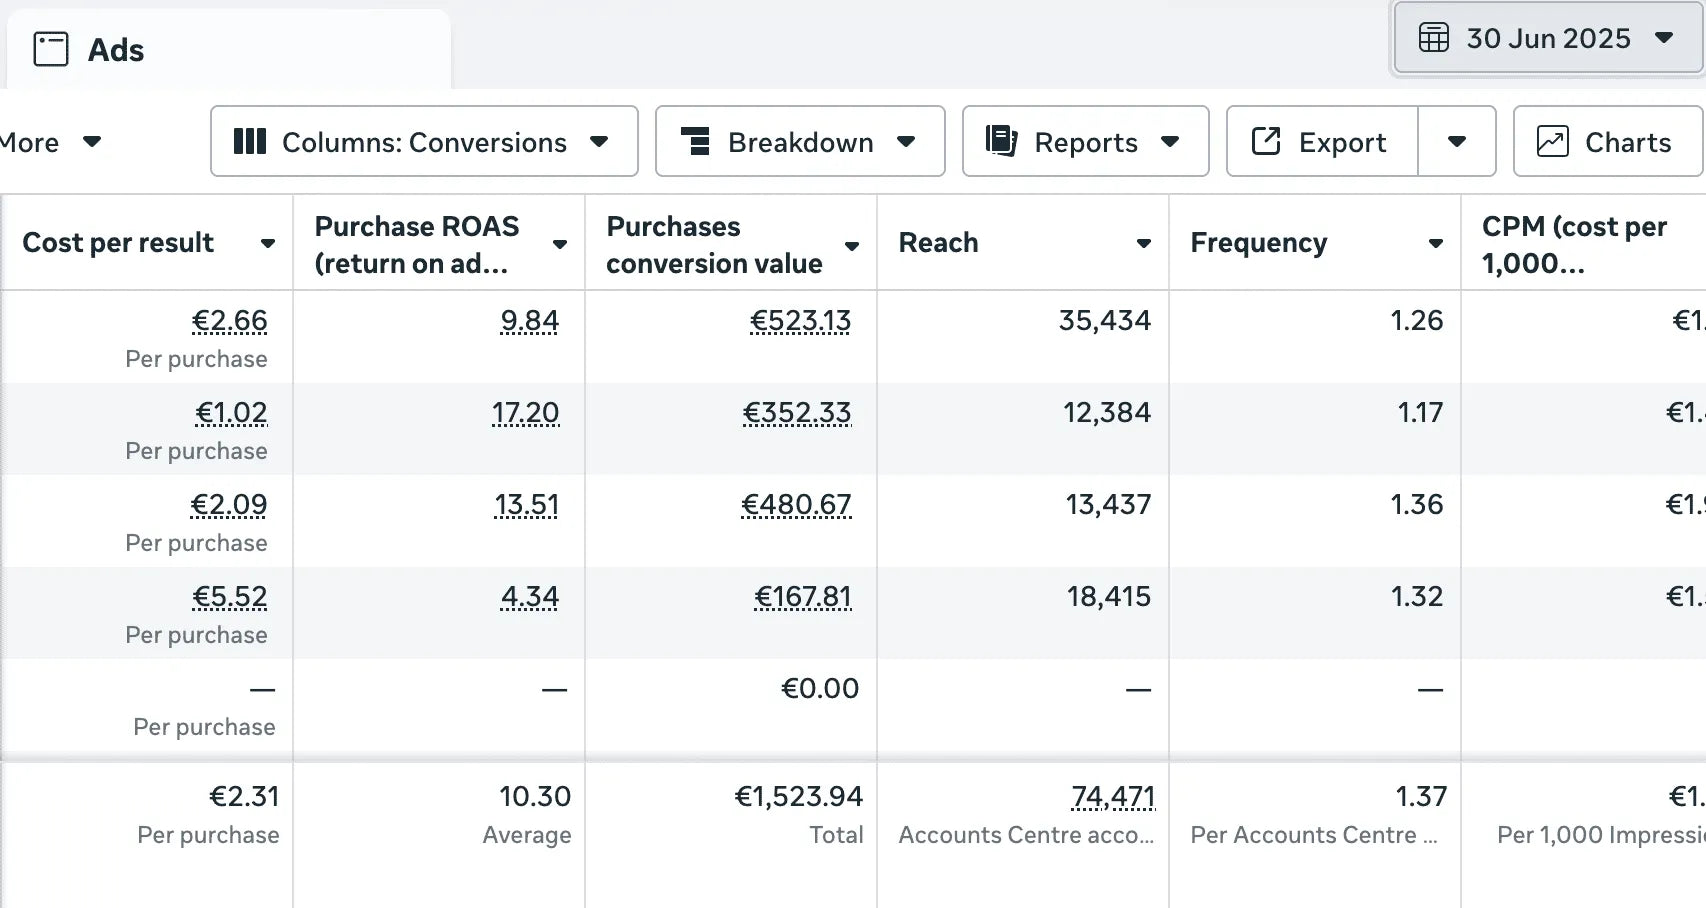
Task: Open the Export options arrow dropdown
Action: (1457, 142)
